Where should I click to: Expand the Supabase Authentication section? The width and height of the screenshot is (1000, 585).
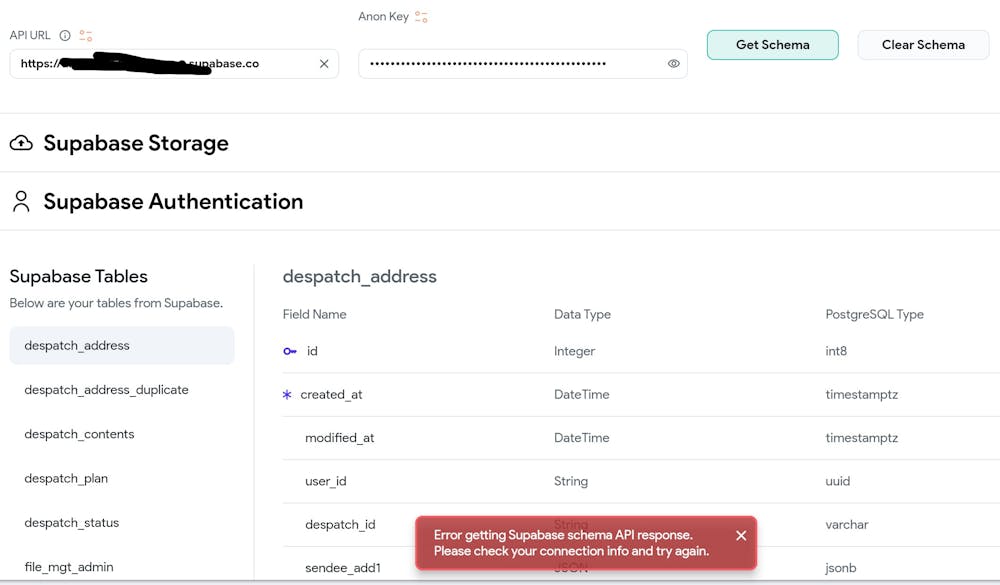point(500,202)
